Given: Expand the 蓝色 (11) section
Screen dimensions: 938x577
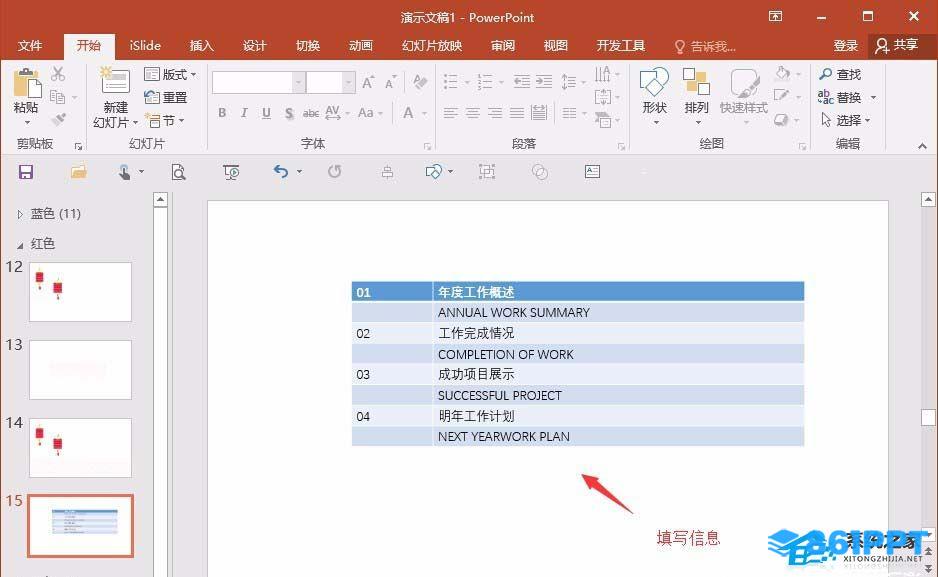Looking at the screenshot, I should point(20,214).
